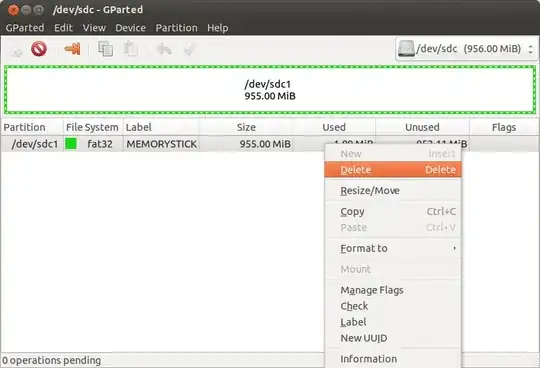Screen dimensions: 540x368
Task: Click the Size column header
Action: click(x=246, y=127)
